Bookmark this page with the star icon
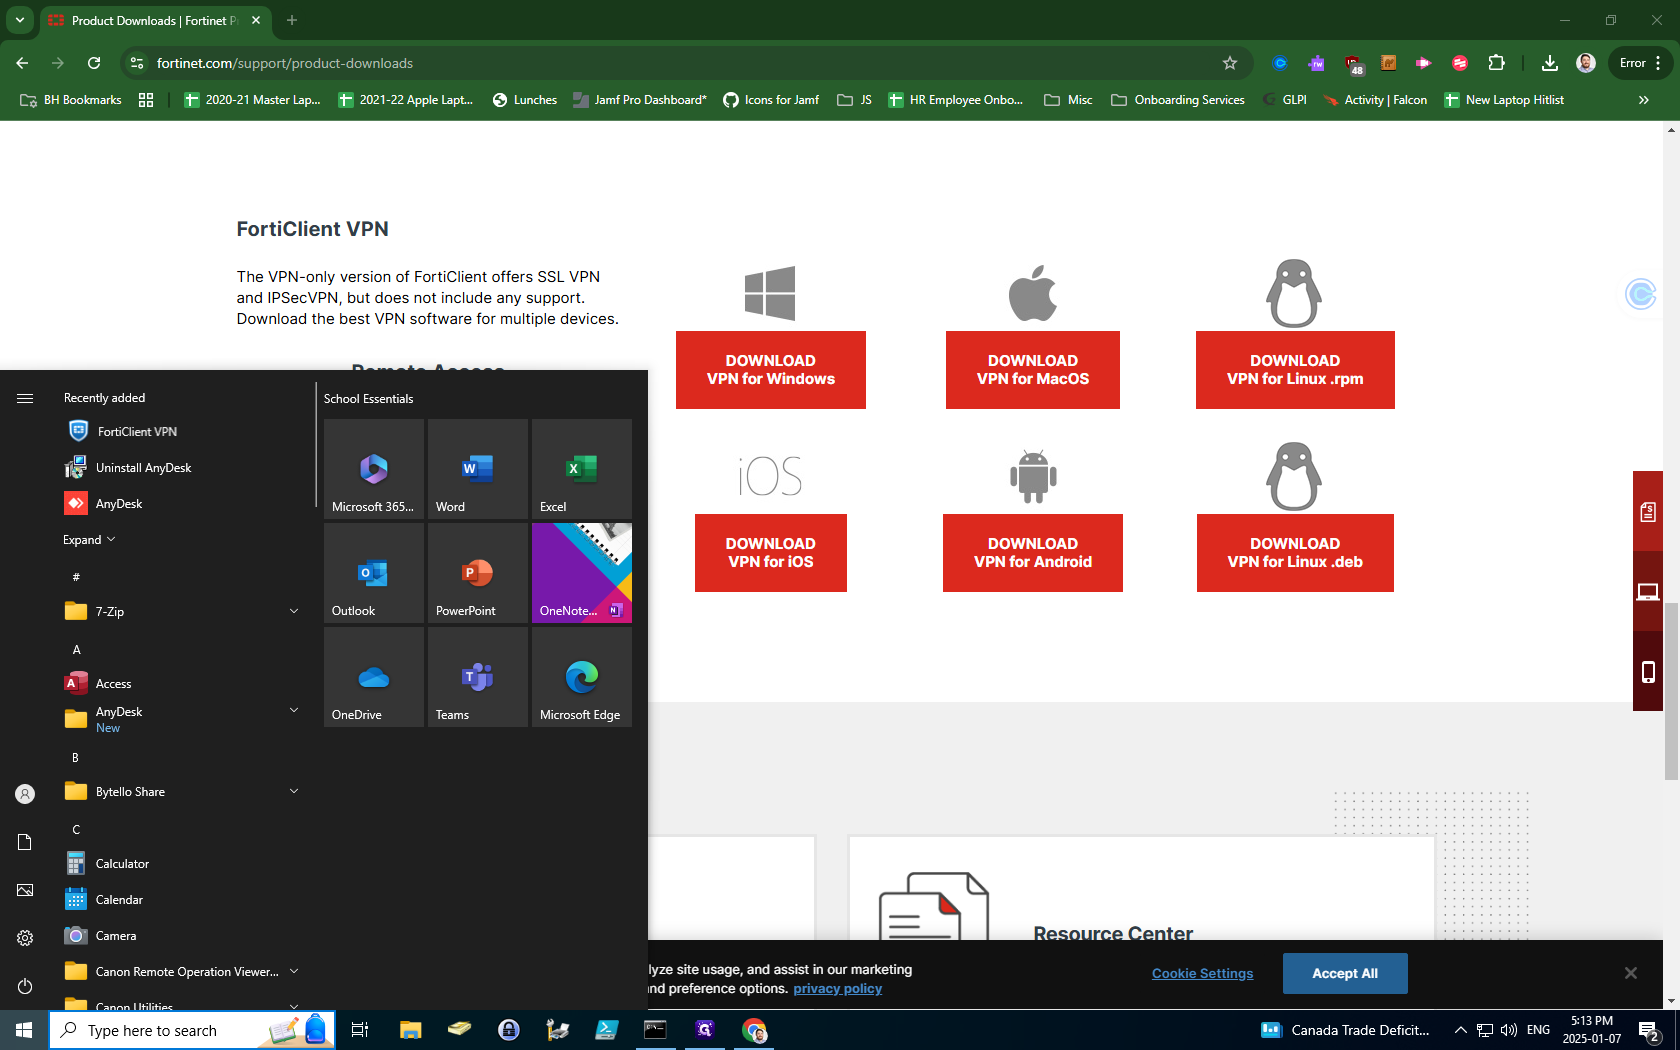Screen dimensions: 1680x1050 (1230, 63)
